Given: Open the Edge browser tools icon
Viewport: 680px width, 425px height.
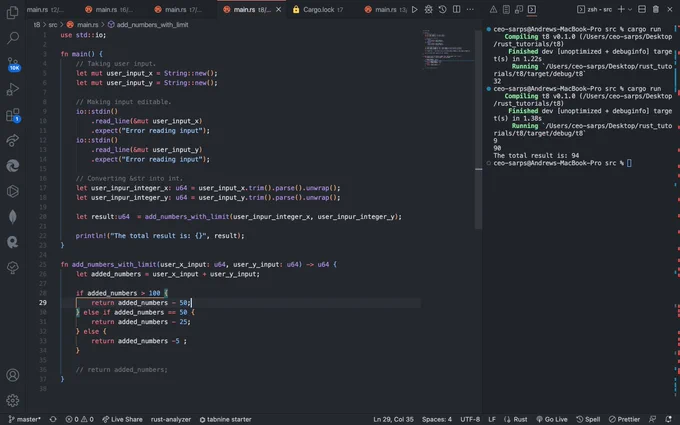Looking at the screenshot, I should tap(13, 166).
